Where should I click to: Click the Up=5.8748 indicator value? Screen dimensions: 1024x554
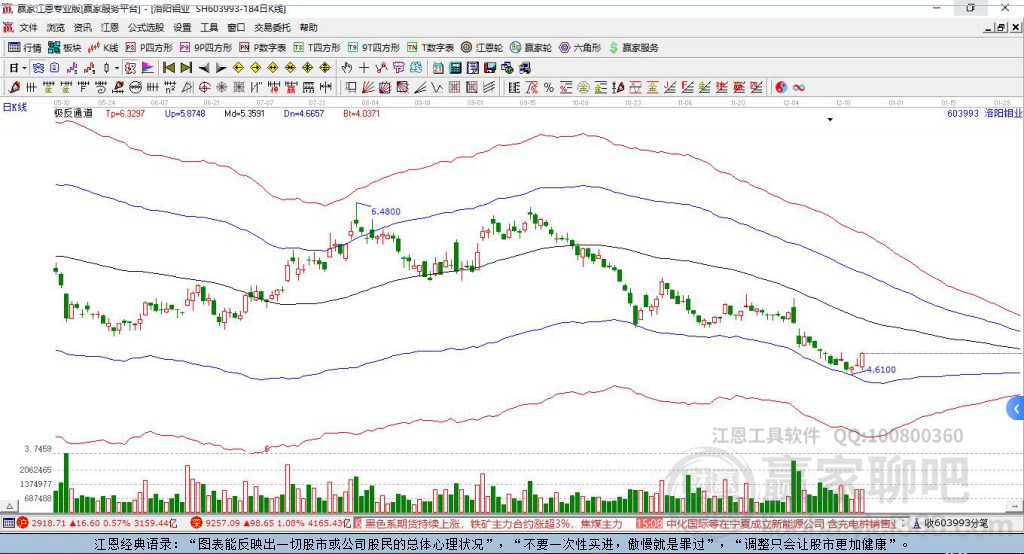(x=185, y=114)
